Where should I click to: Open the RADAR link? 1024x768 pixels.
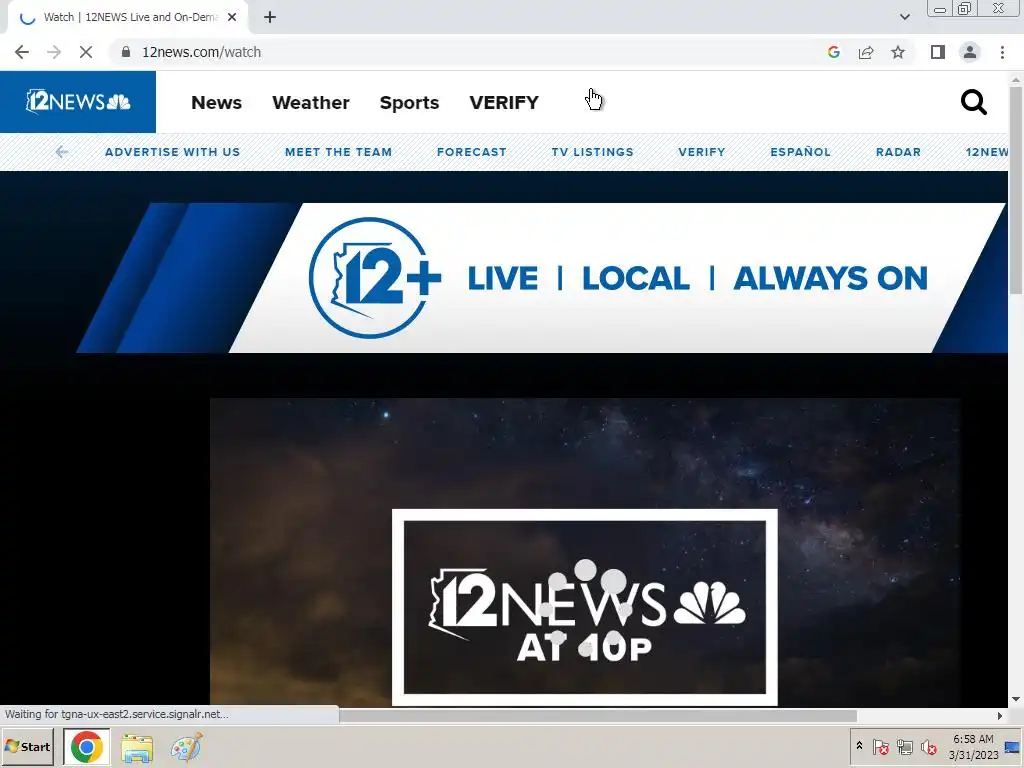(898, 152)
